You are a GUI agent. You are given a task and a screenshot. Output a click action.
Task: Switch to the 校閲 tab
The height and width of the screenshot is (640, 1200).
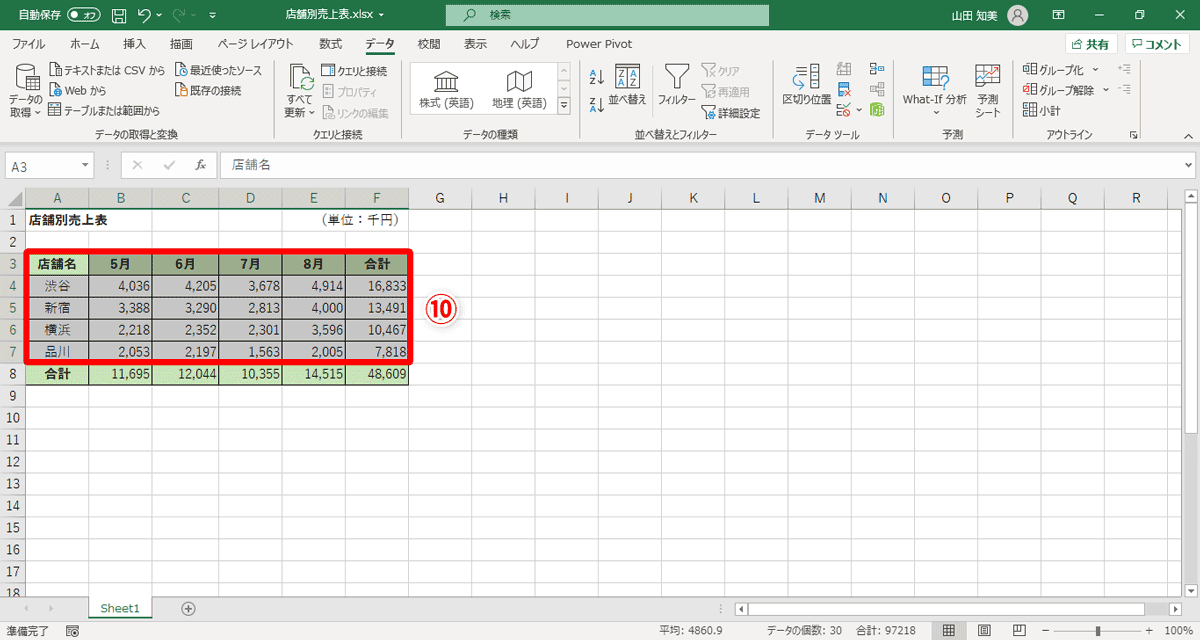[429, 44]
